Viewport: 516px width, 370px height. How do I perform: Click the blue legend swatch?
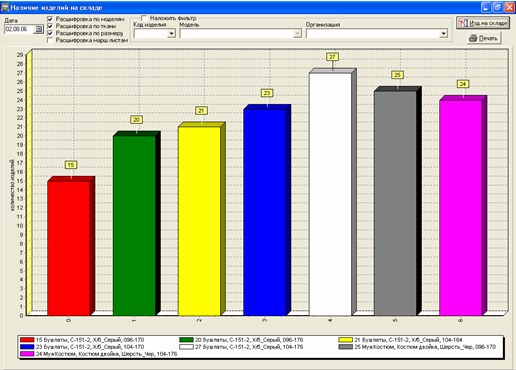[27, 347]
